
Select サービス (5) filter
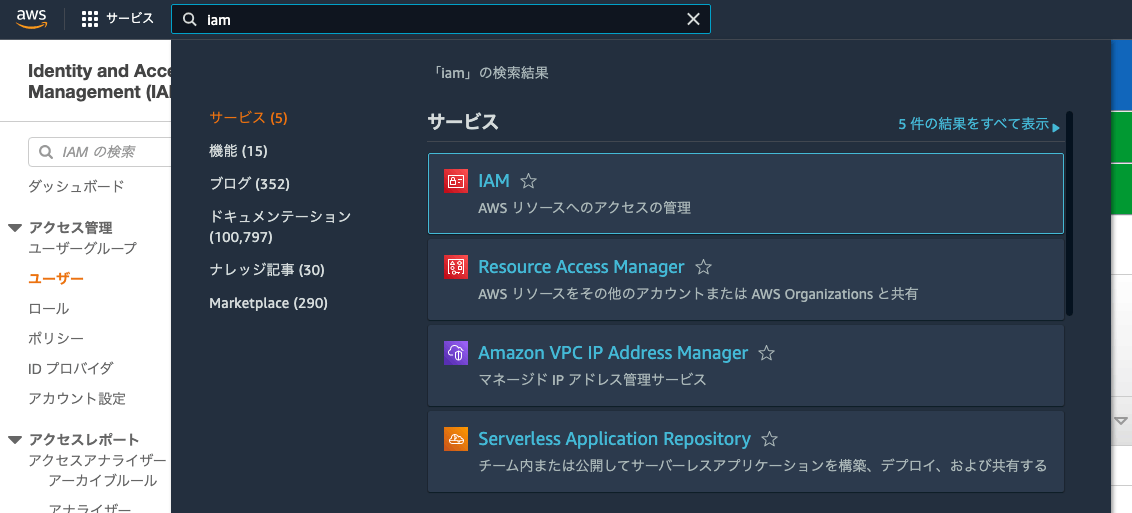pyautogui.click(x=248, y=118)
